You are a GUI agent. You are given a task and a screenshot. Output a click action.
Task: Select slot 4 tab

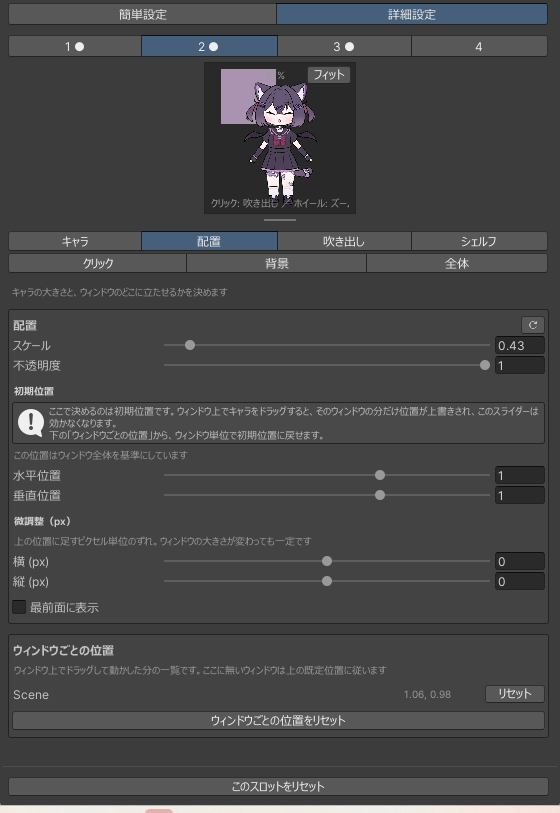[479, 47]
